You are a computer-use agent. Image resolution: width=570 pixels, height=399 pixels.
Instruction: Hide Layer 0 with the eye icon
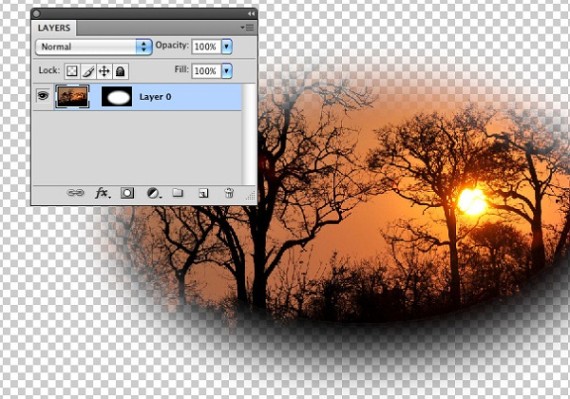(43, 96)
